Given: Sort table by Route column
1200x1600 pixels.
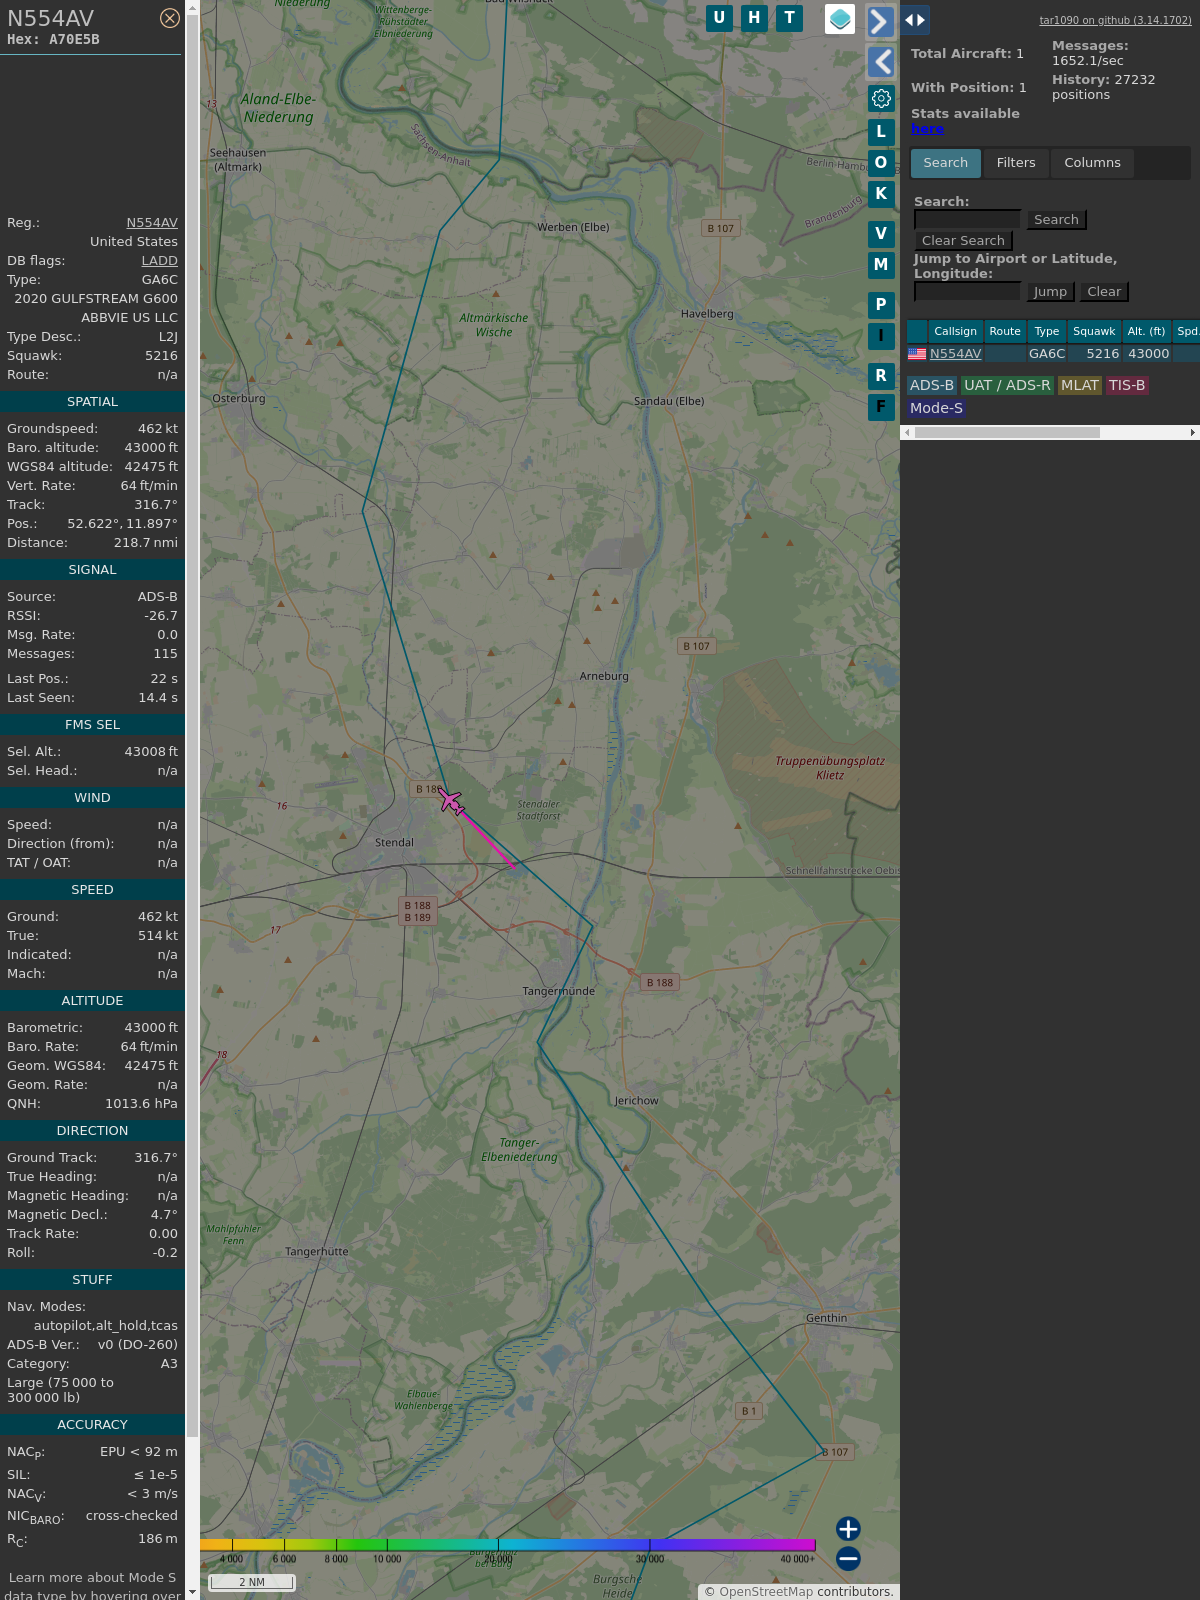Looking at the screenshot, I should point(1005,331).
